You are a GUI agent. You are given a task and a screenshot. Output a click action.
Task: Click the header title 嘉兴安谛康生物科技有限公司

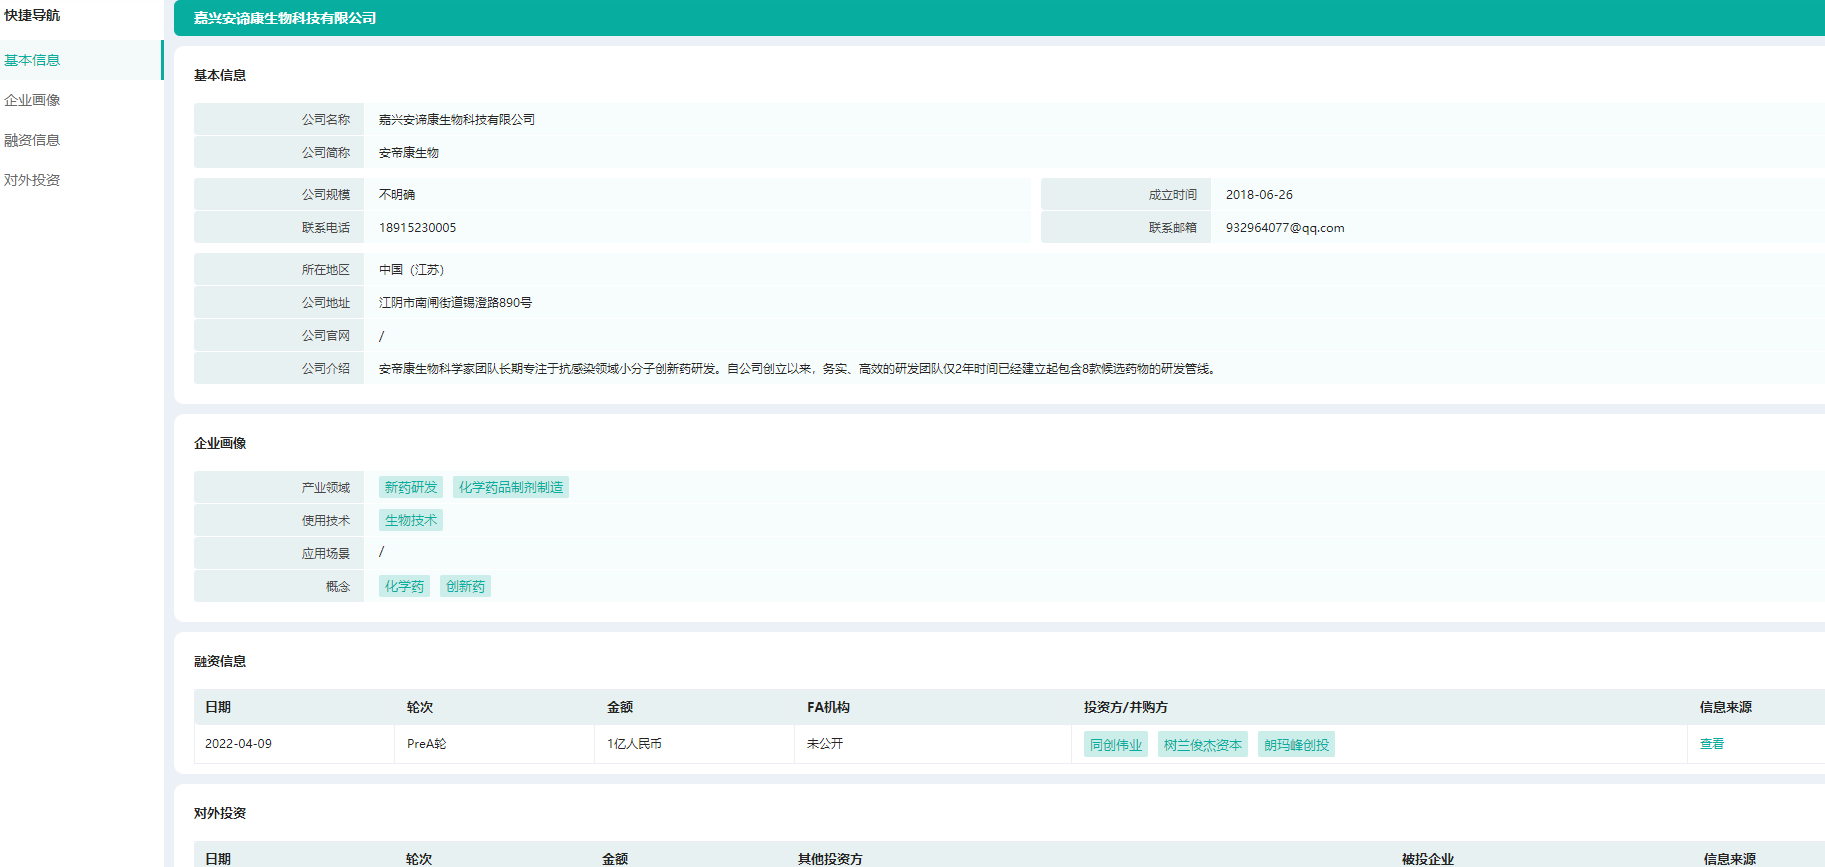(285, 18)
